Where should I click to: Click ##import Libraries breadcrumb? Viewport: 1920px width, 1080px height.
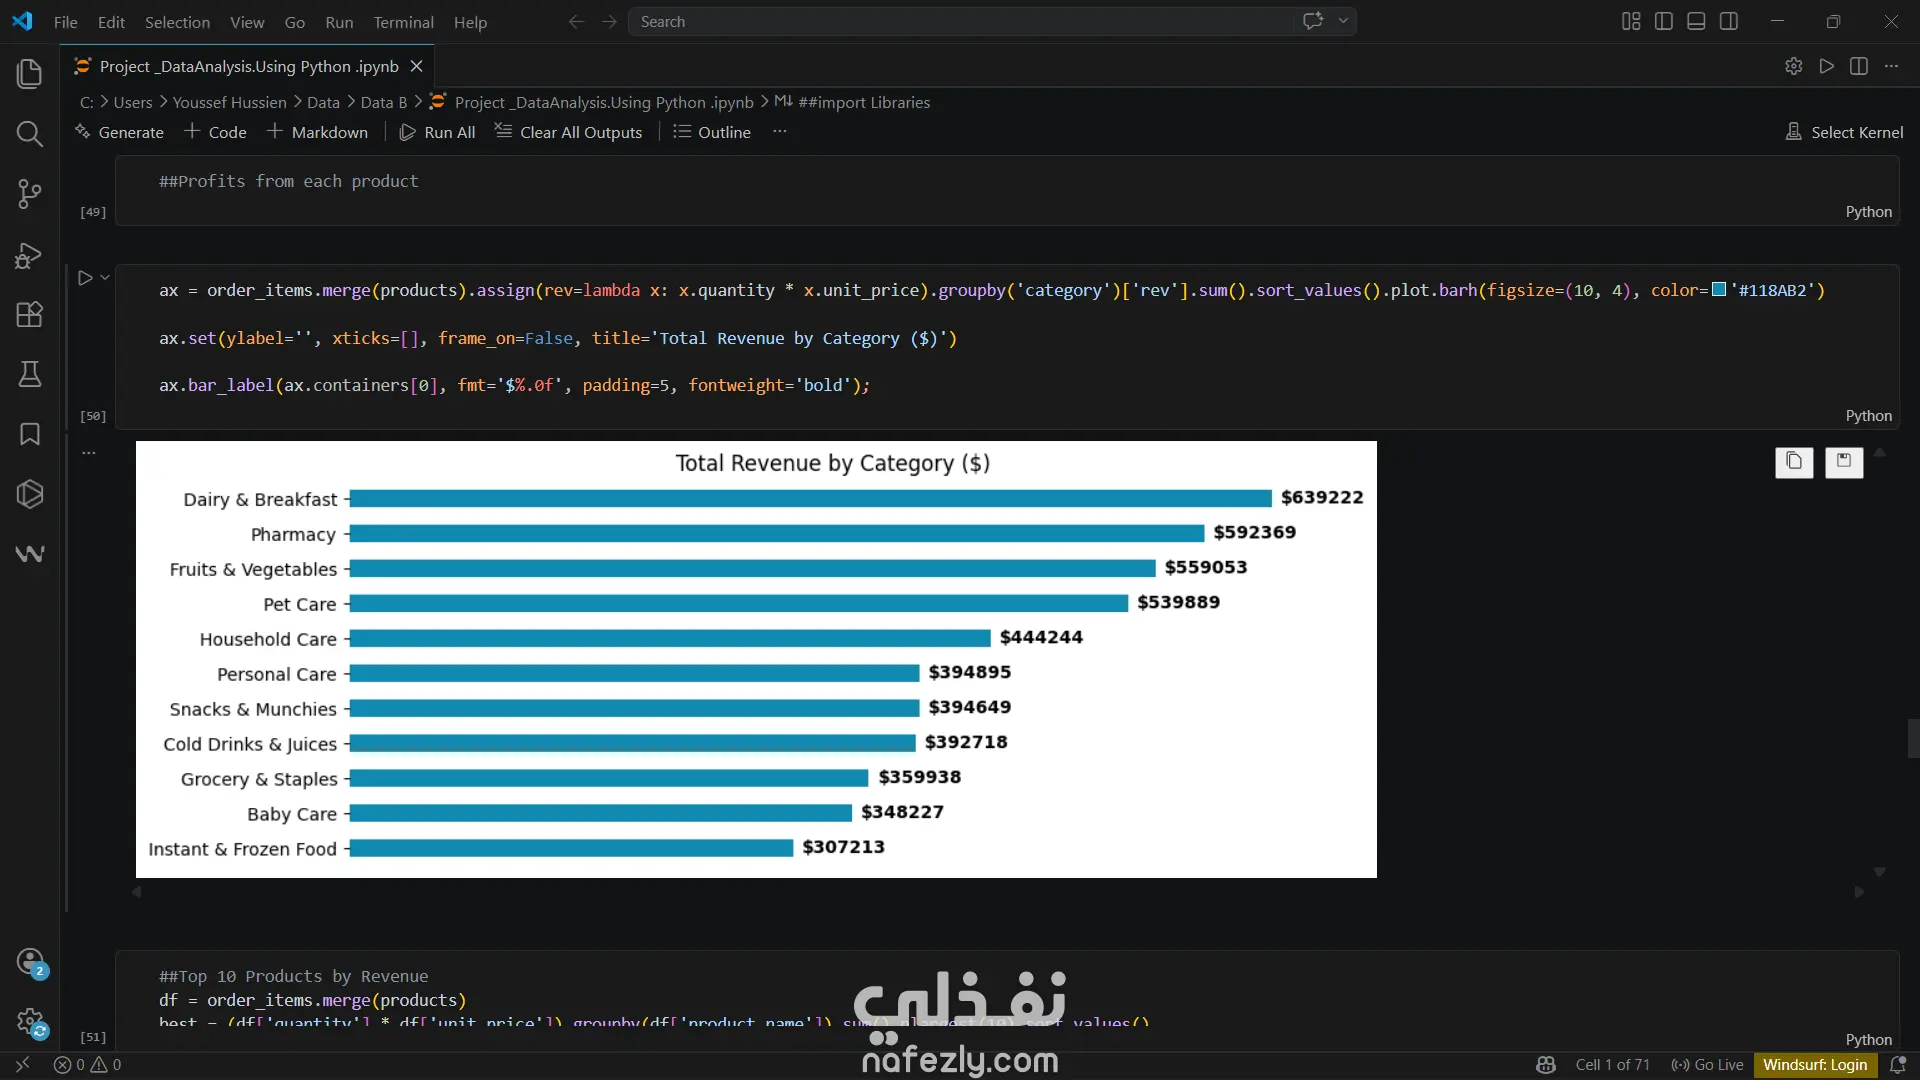853,102
